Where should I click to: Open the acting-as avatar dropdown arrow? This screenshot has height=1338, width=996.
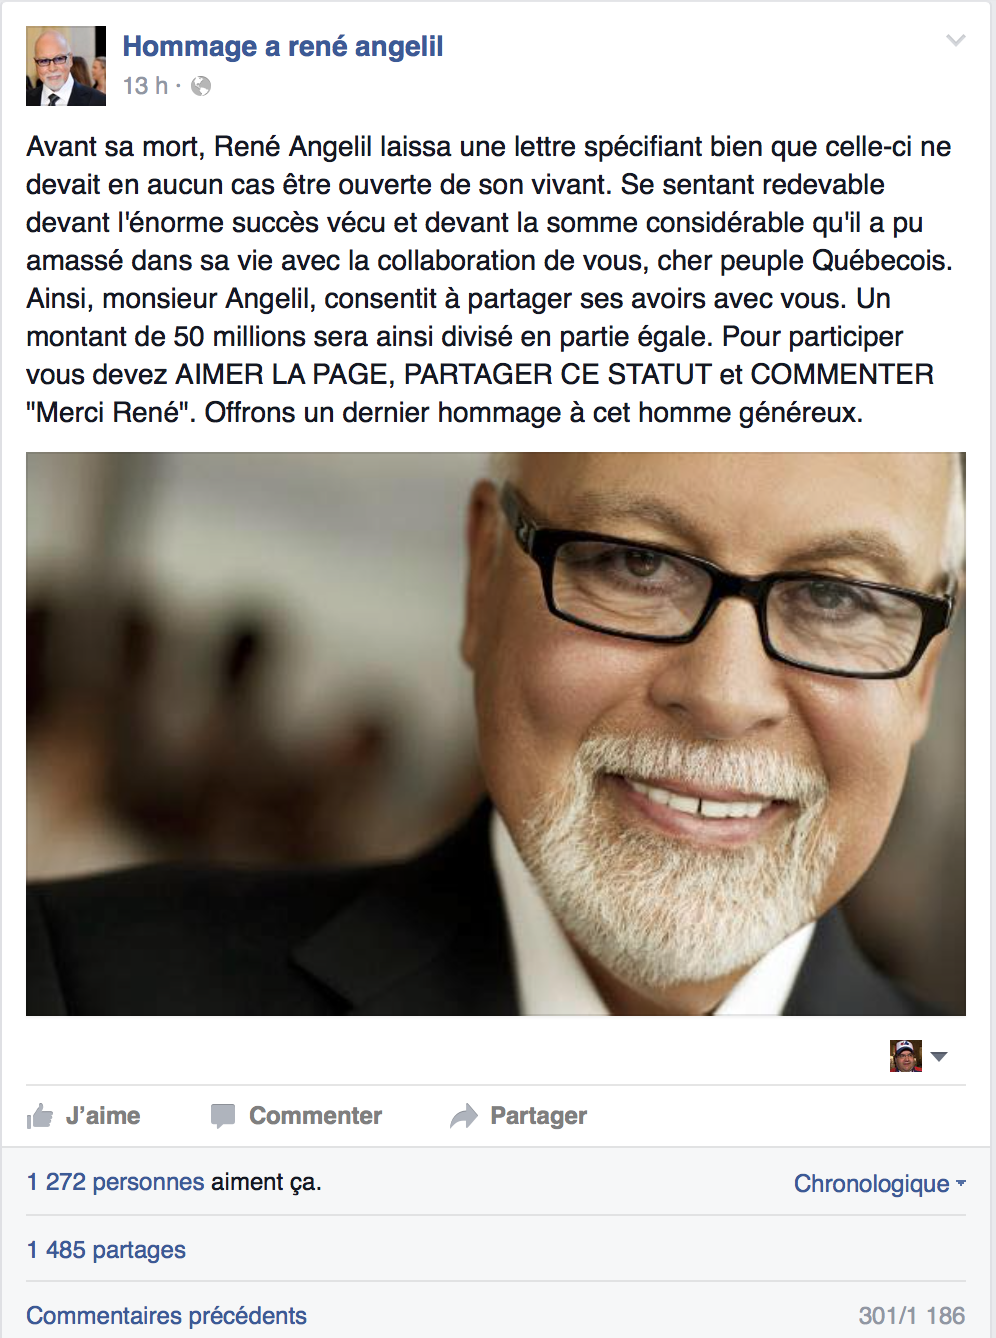[939, 1057]
